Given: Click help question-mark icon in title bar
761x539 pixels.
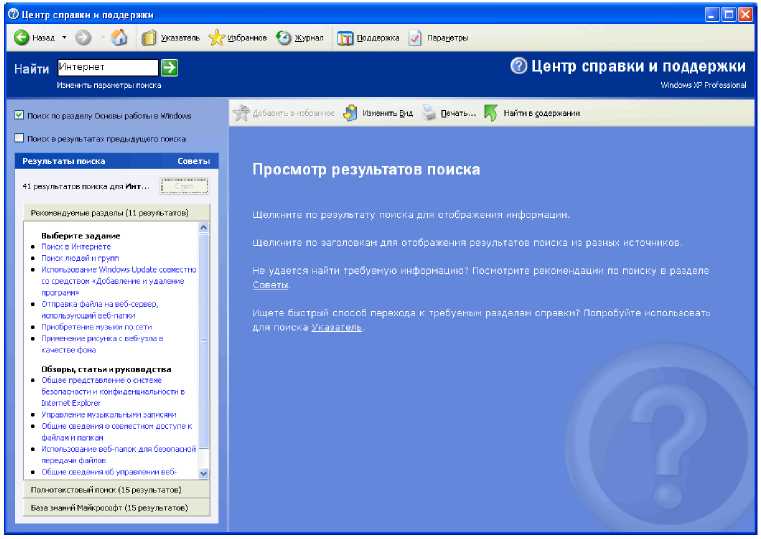Looking at the screenshot, I should pyautogui.click(x=13, y=15).
